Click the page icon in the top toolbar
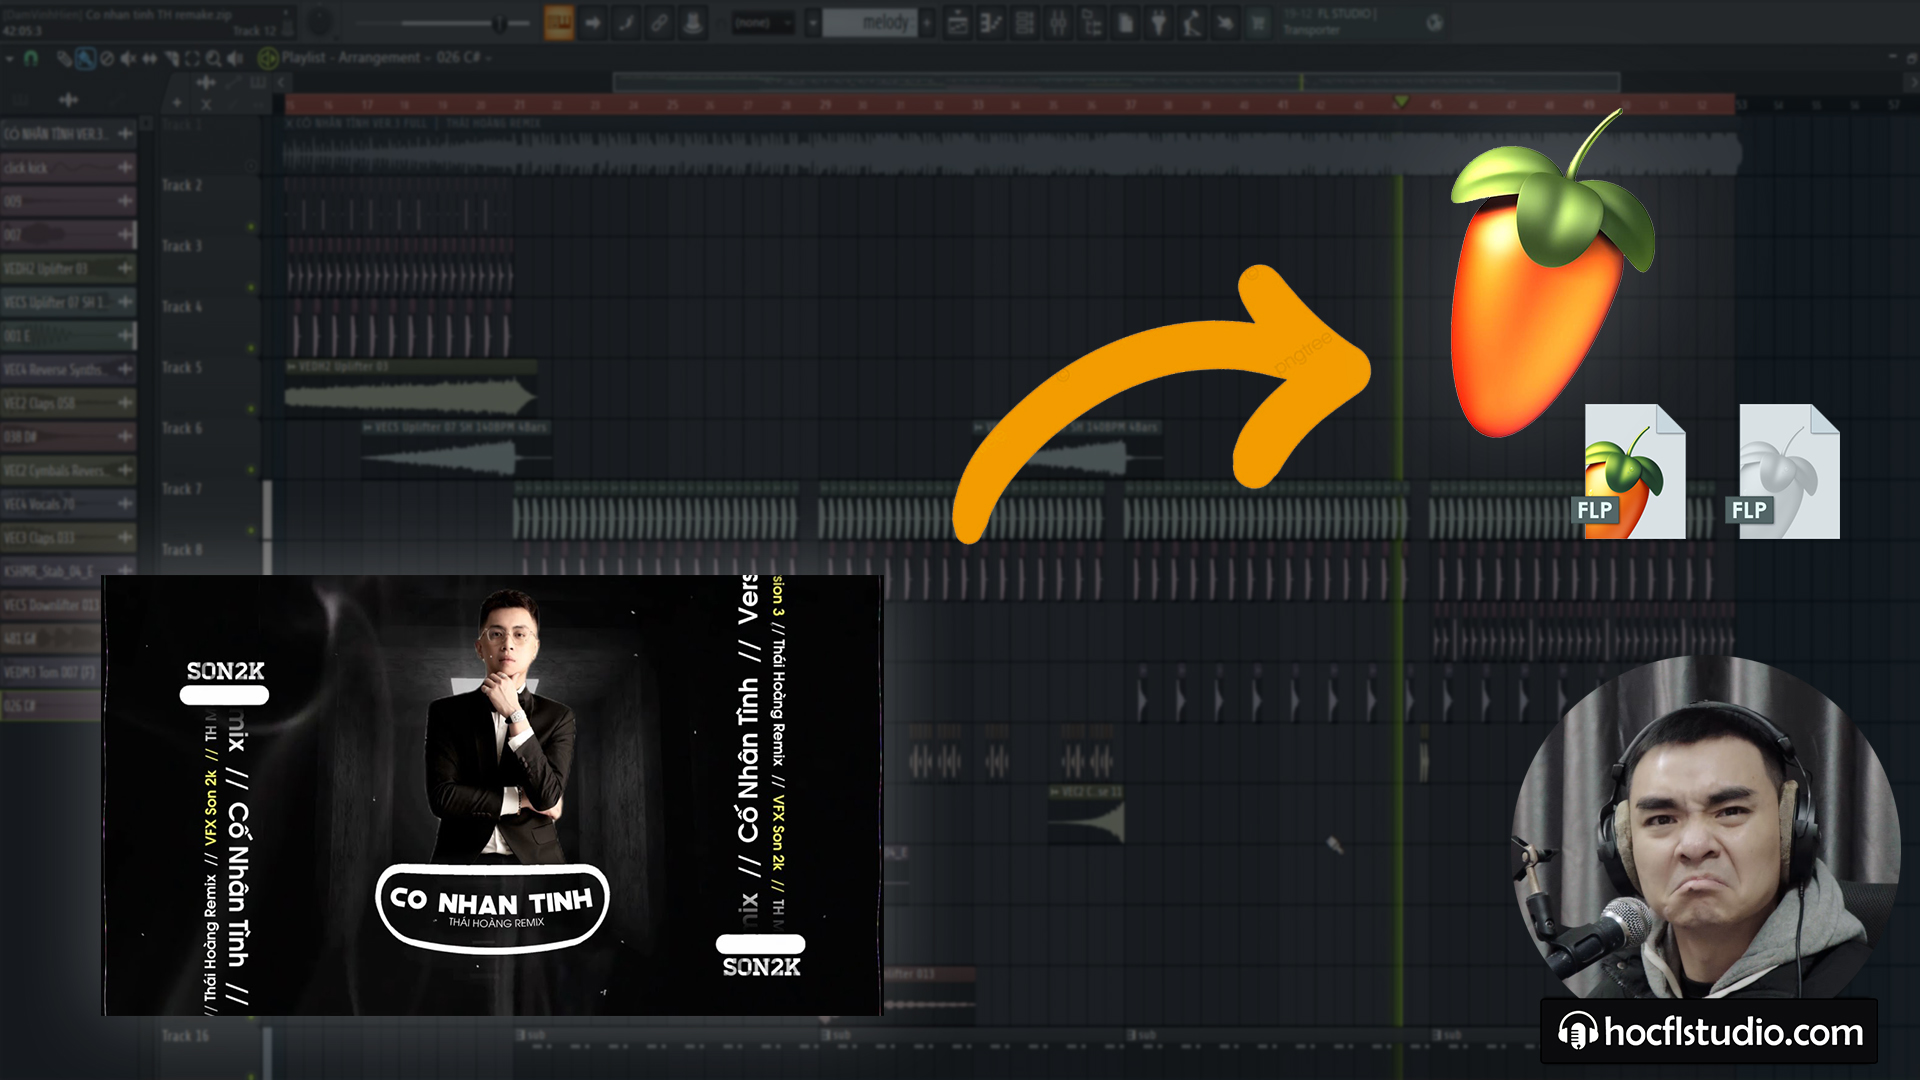The width and height of the screenshot is (1920, 1080). tap(1125, 22)
